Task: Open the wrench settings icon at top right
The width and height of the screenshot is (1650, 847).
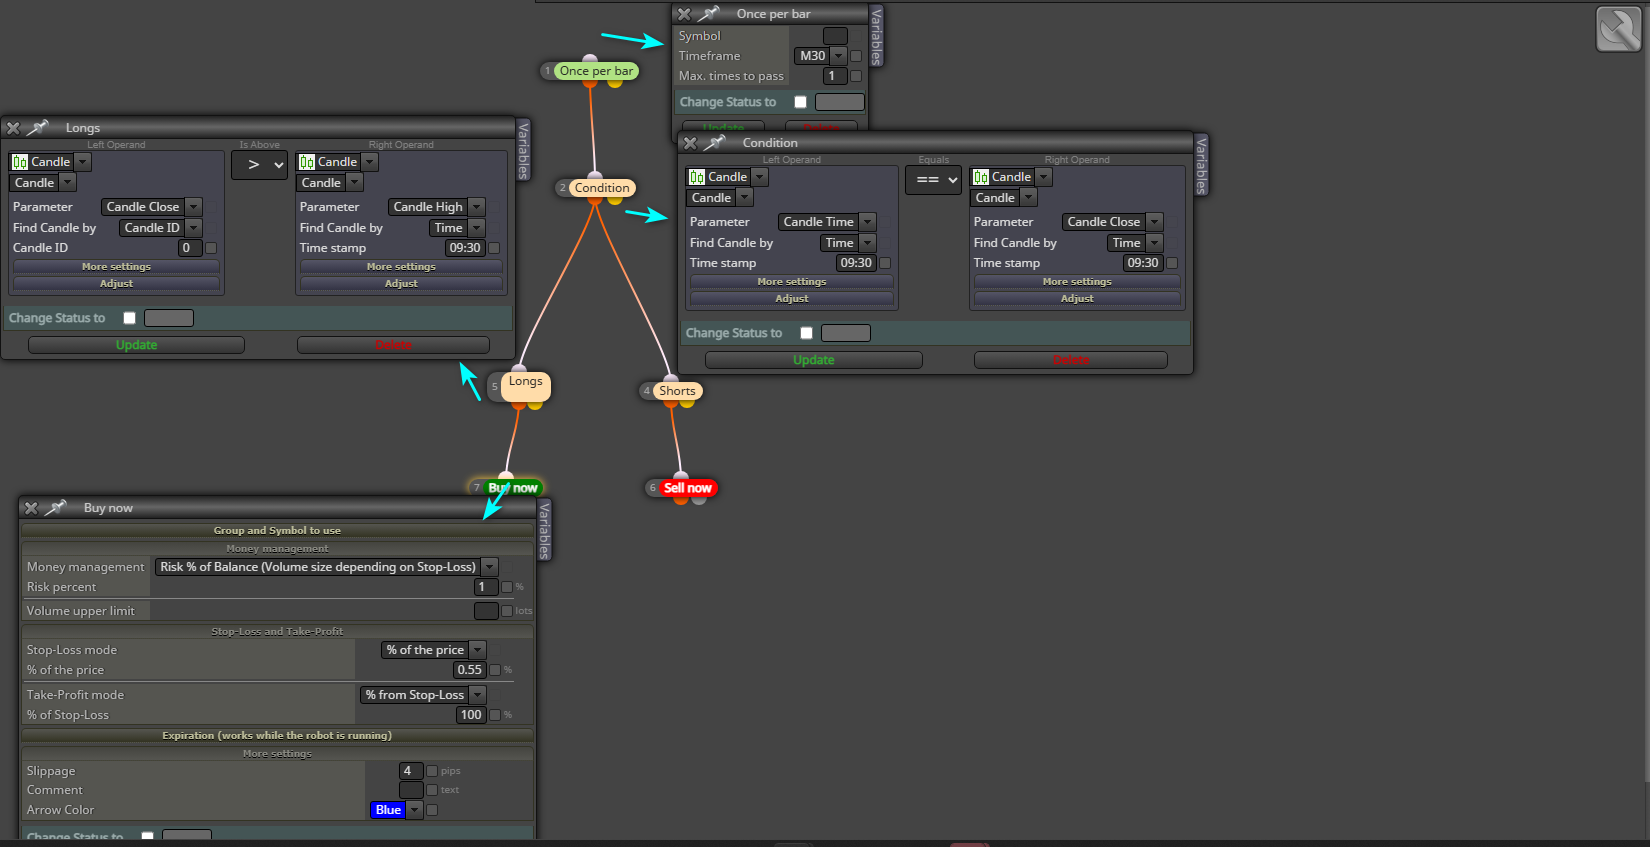Action: click(x=1618, y=29)
